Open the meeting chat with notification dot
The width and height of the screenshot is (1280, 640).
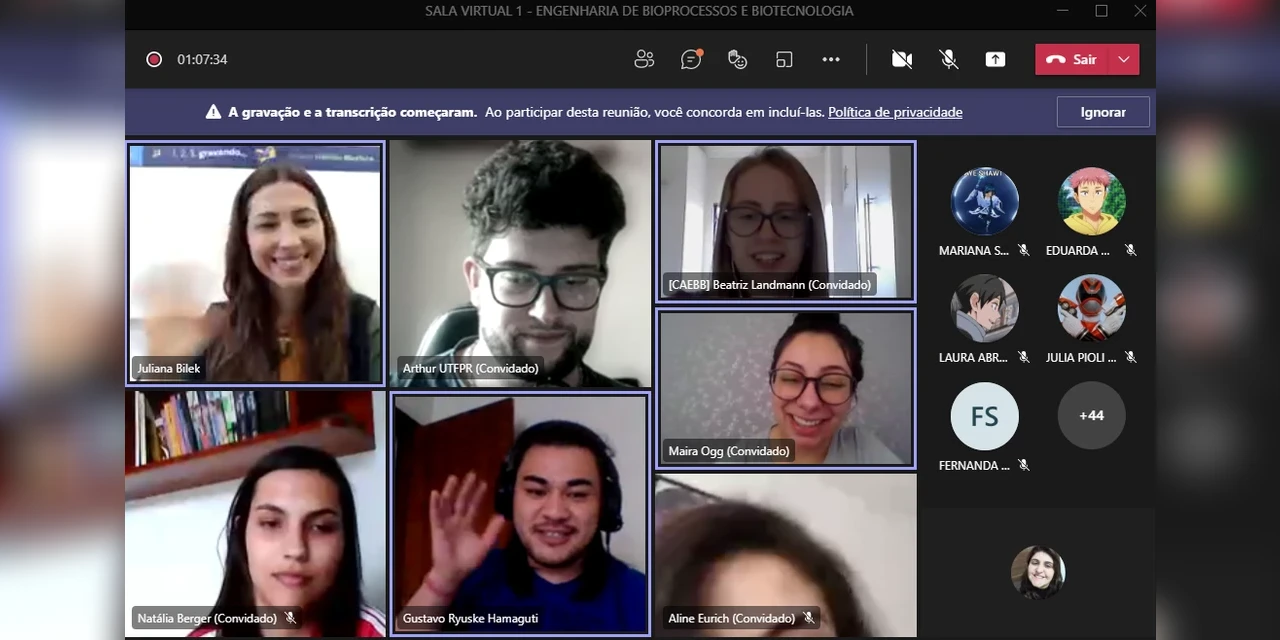pyautogui.click(x=691, y=60)
